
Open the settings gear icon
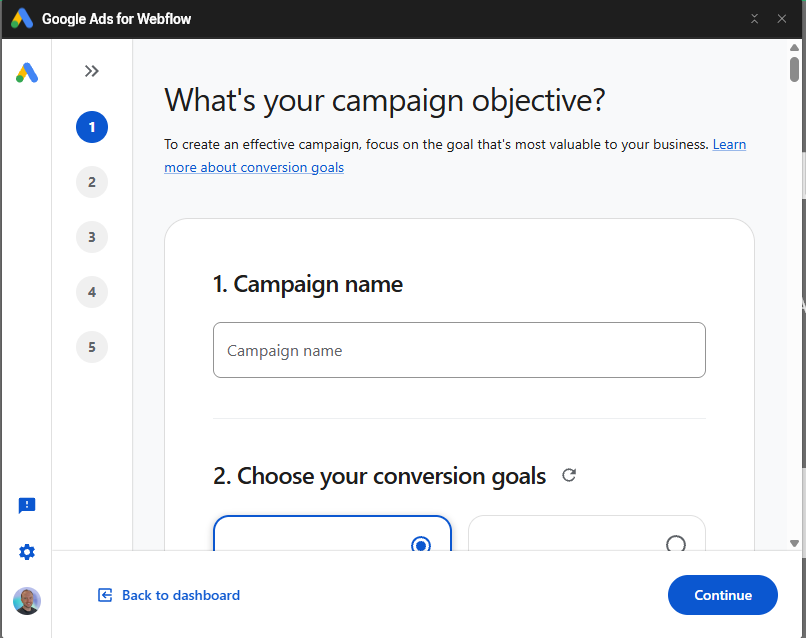(27, 552)
